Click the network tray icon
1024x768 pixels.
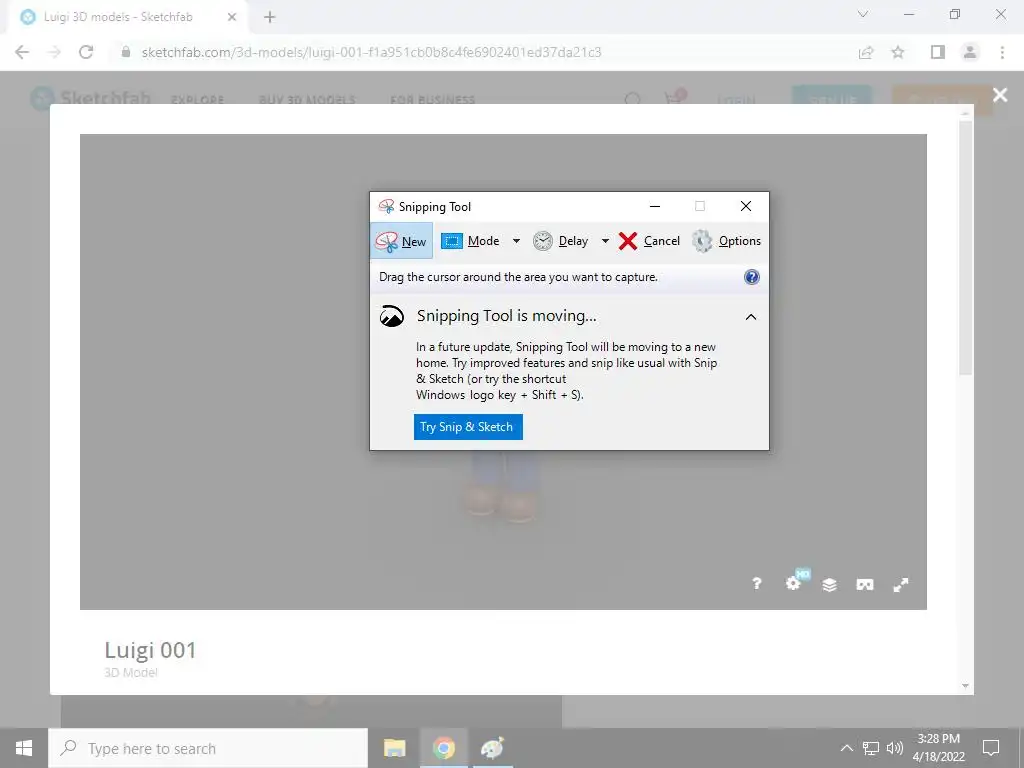point(871,748)
